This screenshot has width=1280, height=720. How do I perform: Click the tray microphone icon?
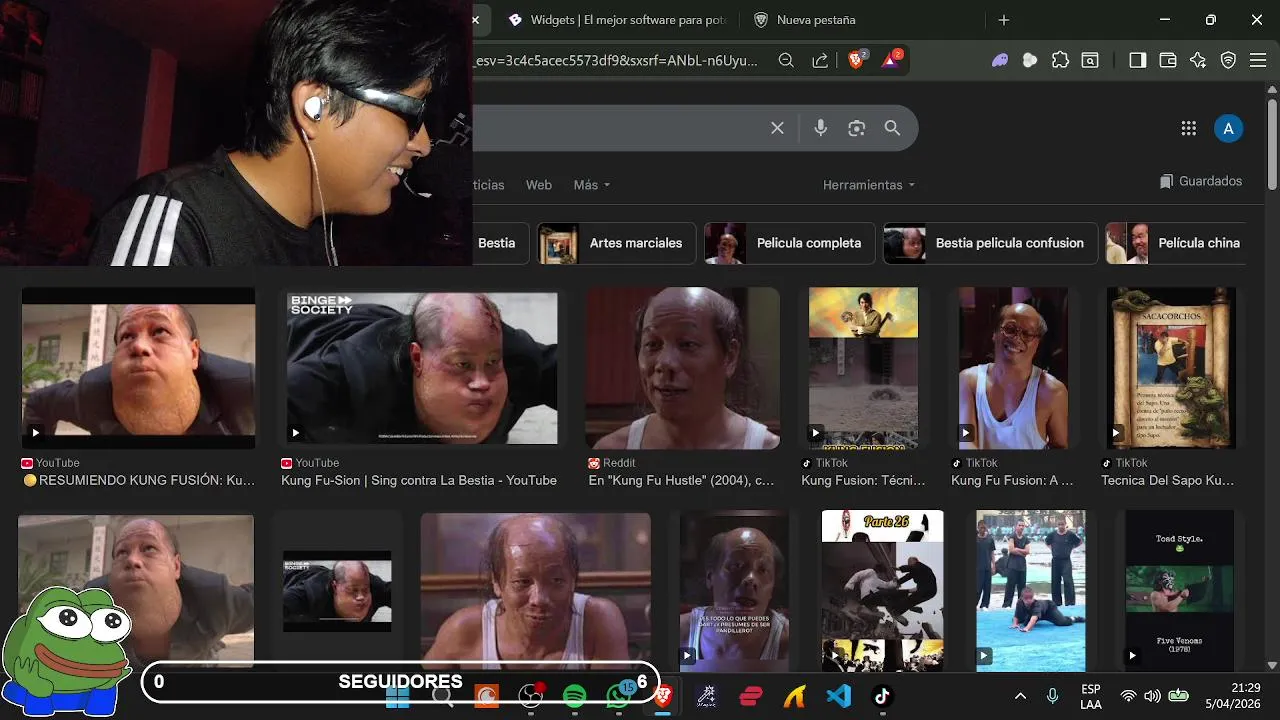1052,696
